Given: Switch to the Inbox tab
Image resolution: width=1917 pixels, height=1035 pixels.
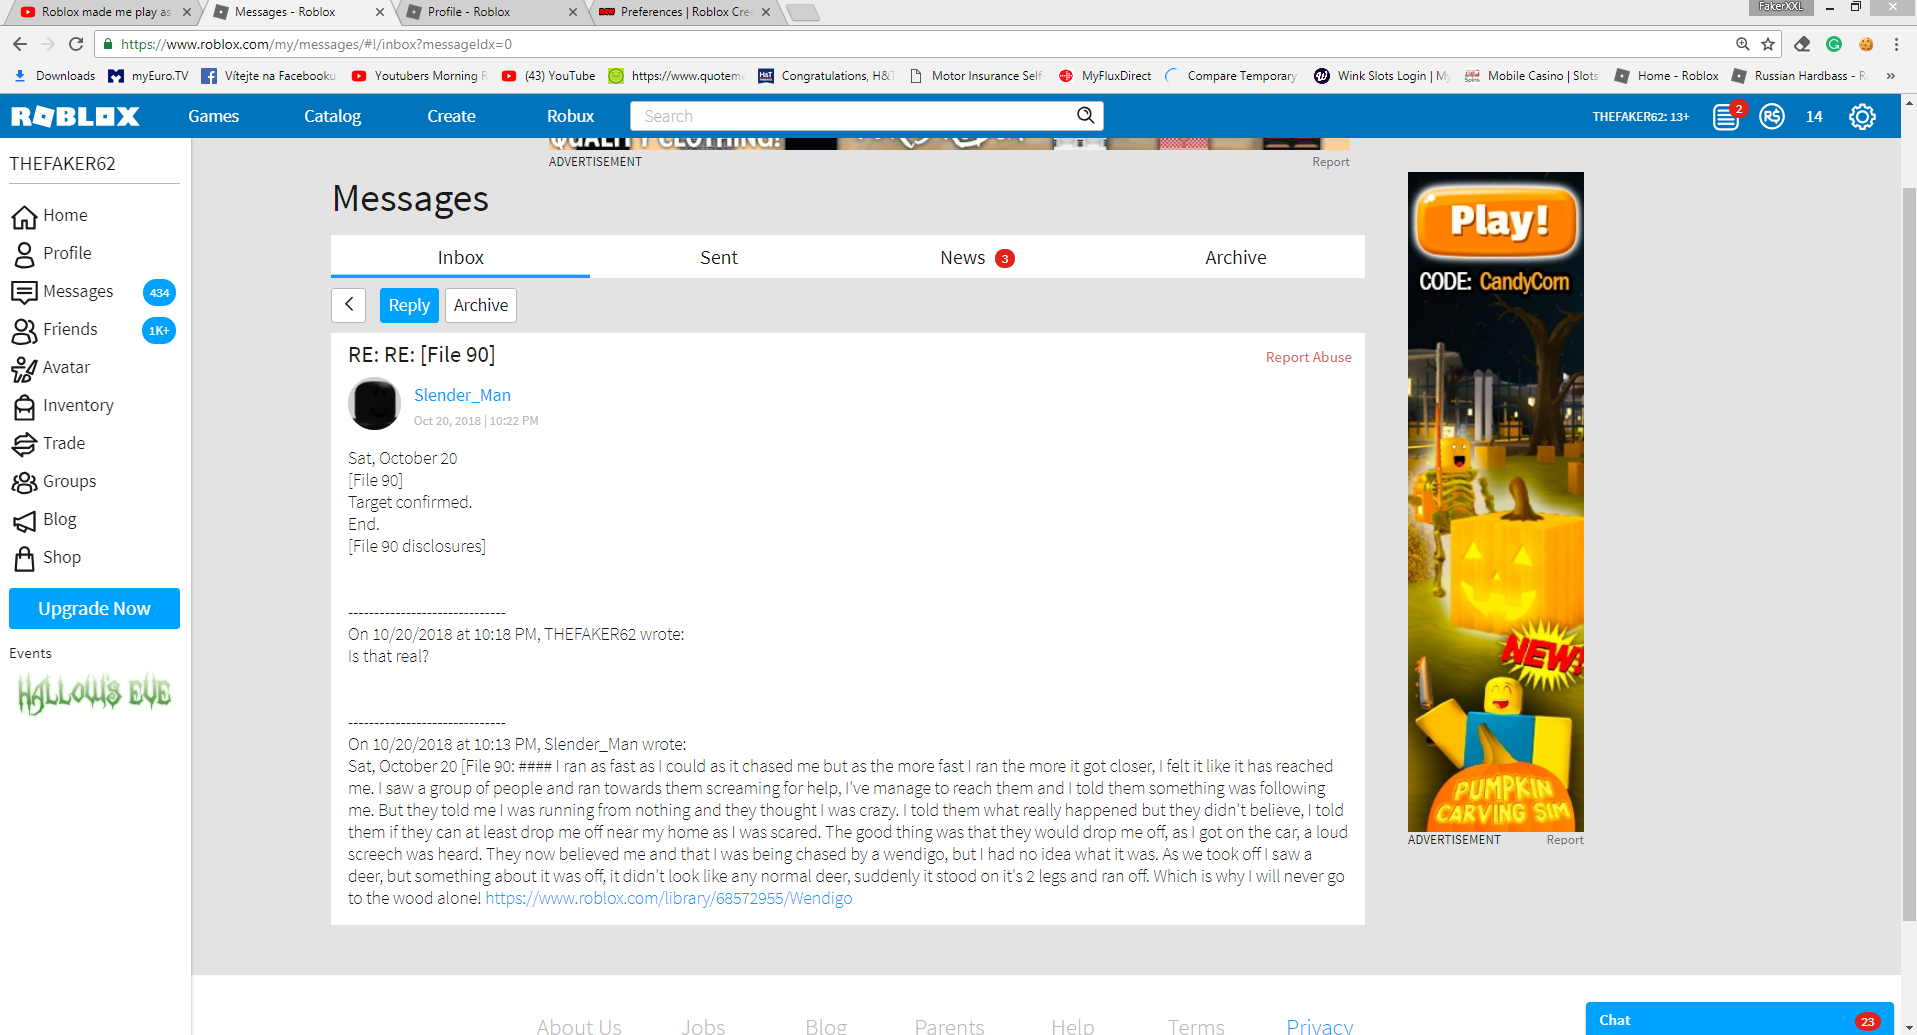Looking at the screenshot, I should 461,257.
